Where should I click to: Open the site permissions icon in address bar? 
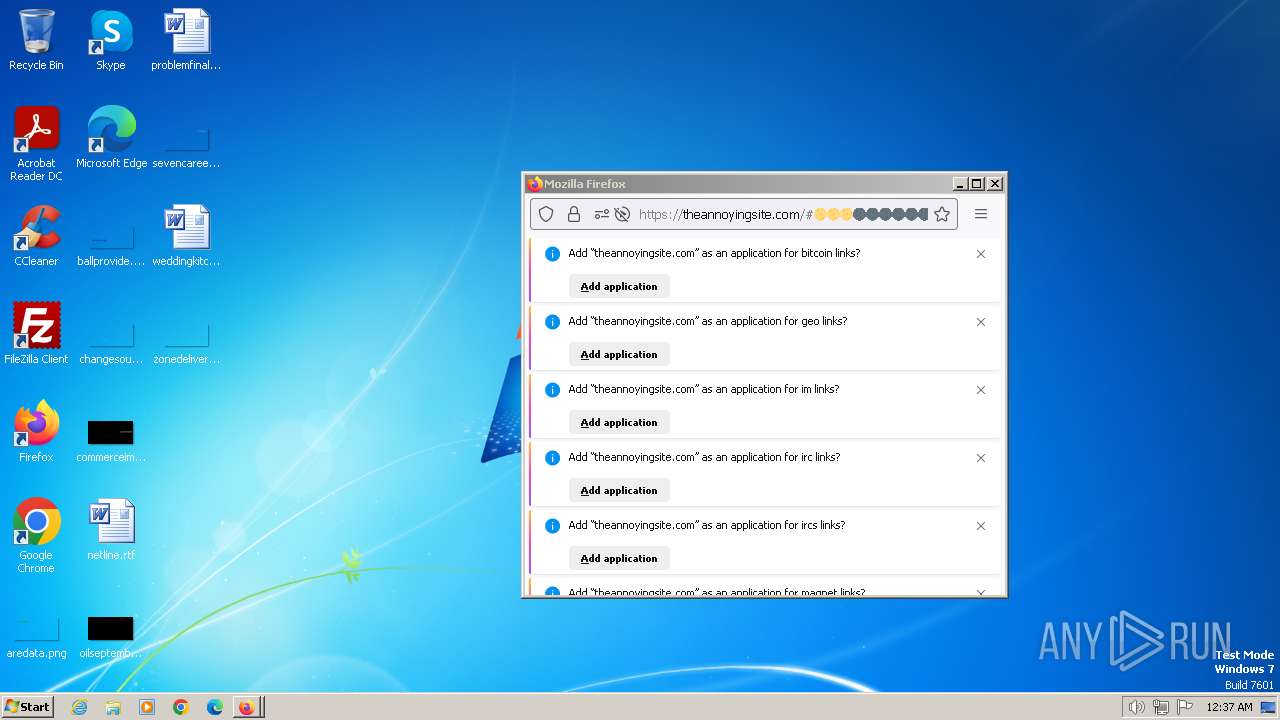[x=601, y=214]
